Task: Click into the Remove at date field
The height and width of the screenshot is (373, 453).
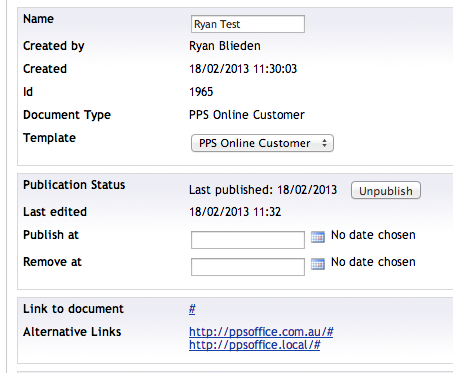Action: pos(248,267)
